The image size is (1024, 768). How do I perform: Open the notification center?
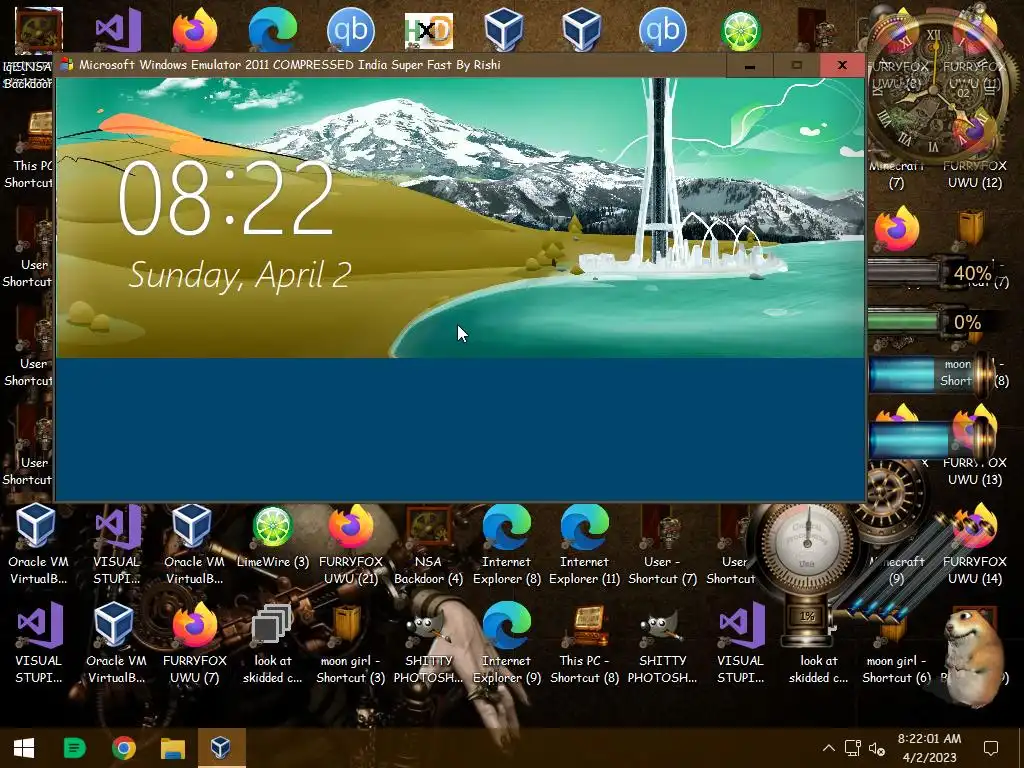click(x=991, y=748)
